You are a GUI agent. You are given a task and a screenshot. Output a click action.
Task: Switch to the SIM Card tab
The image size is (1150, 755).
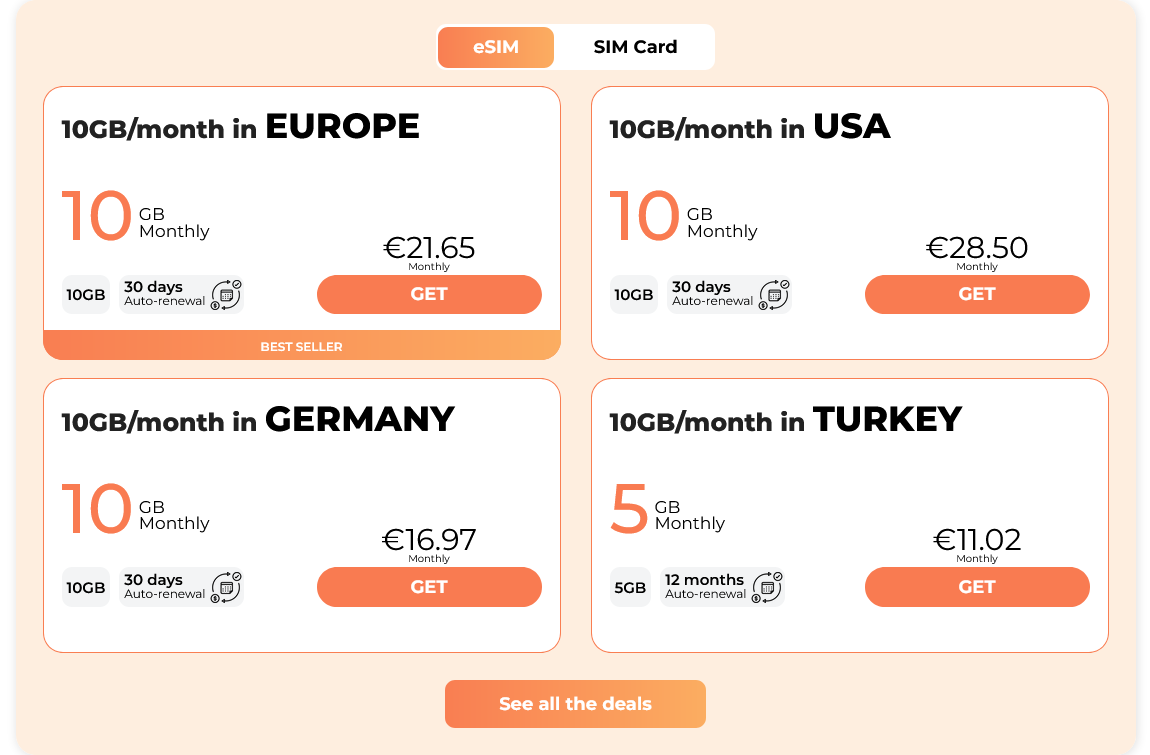(635, 47)
